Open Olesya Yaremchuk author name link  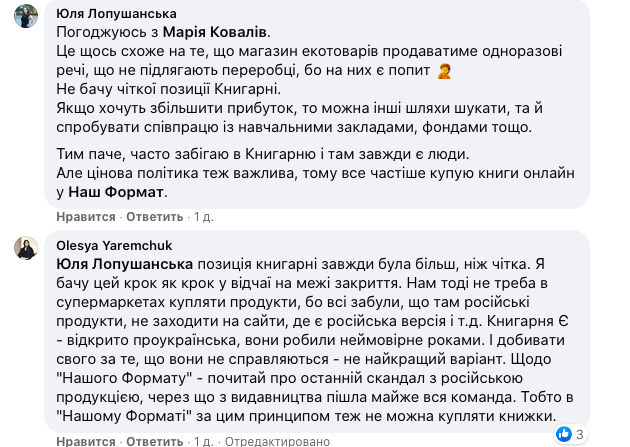[112, 242]
